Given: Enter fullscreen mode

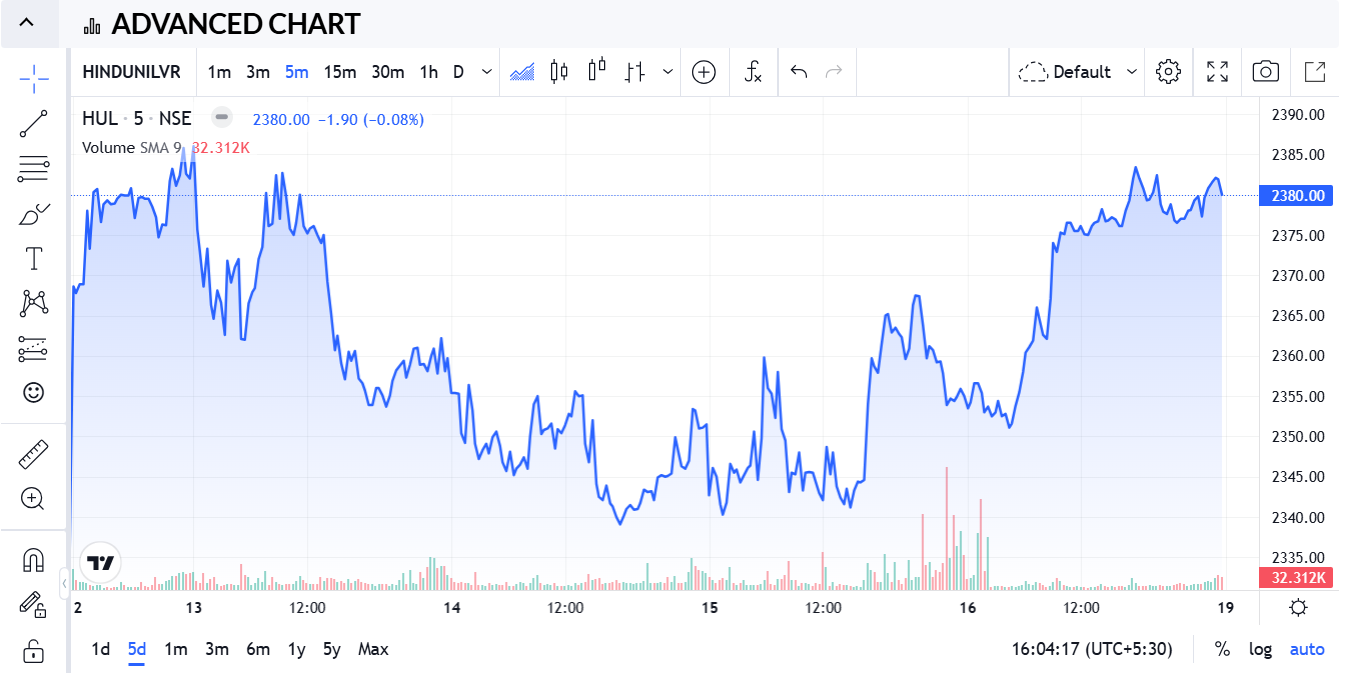Looking at the screenshot, I should (x=1217, y=72).
